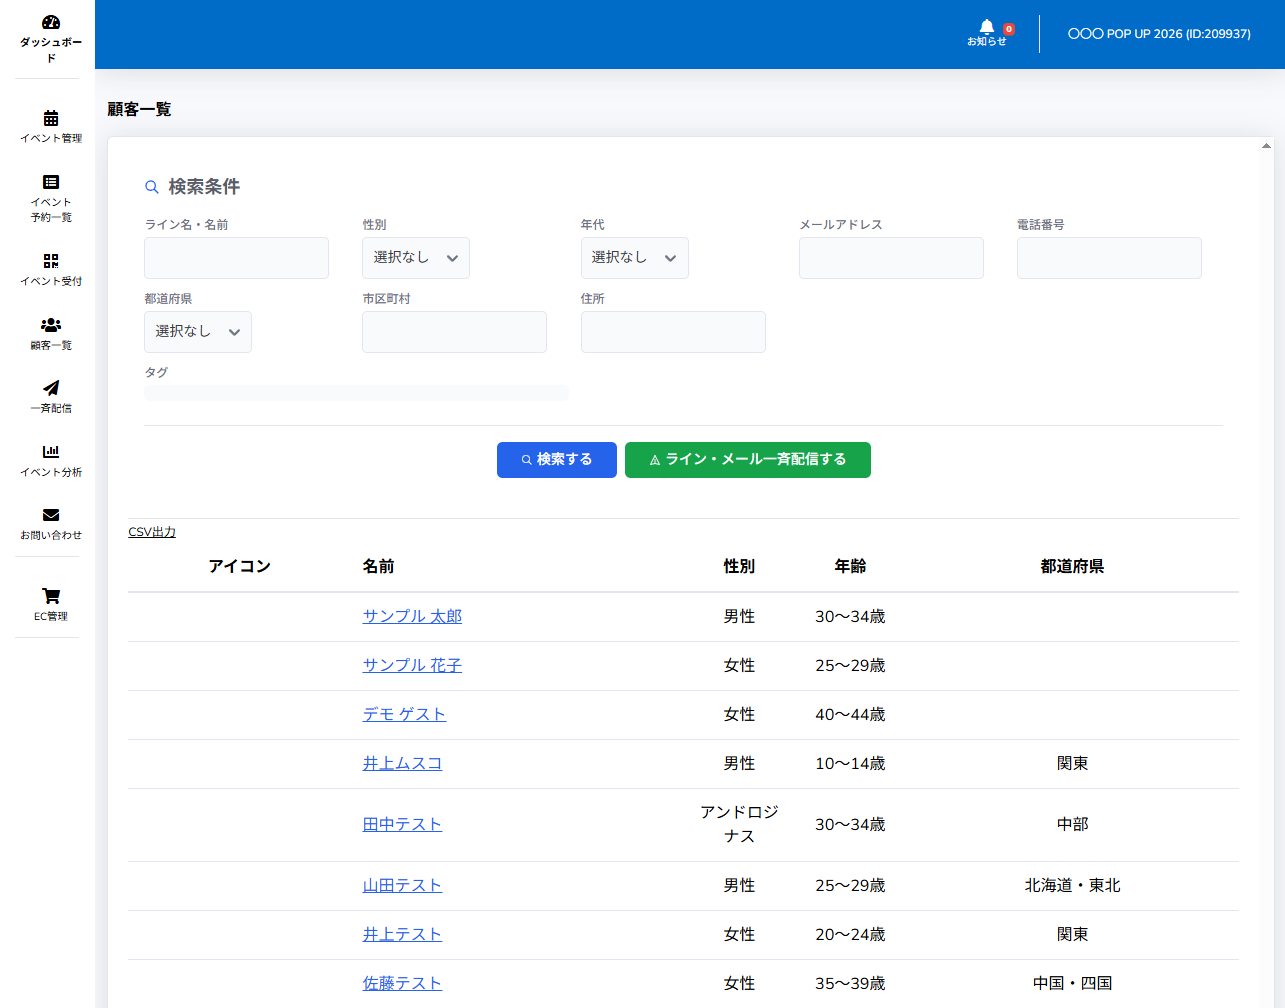
Task: Open the イベント予約一覧 list icon
Action: point(51,182)
